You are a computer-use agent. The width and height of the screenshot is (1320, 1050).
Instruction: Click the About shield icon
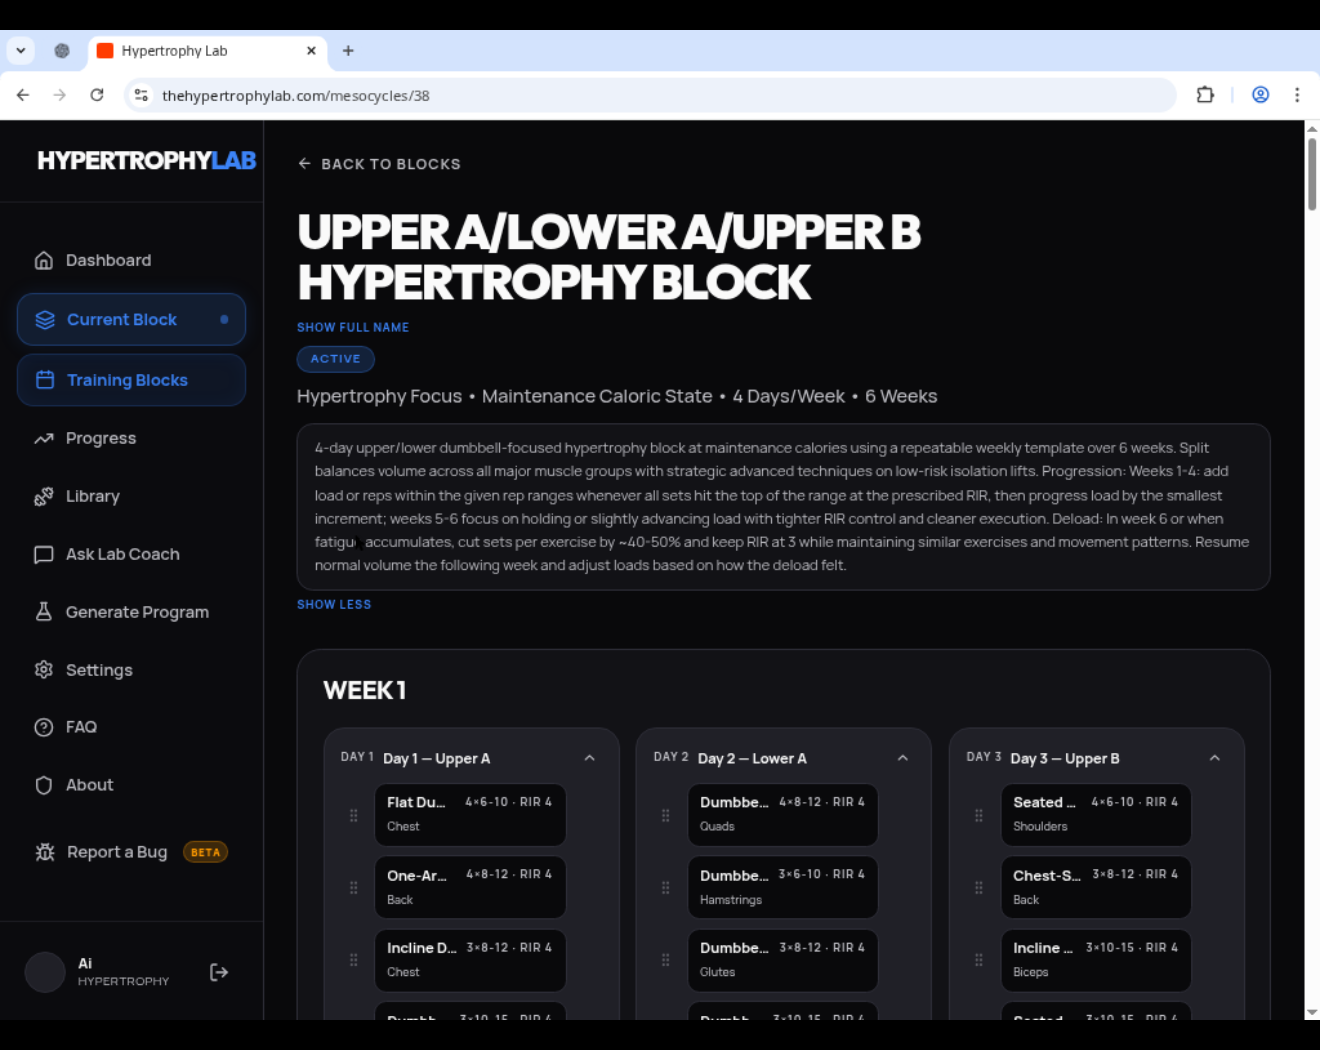(x=44, y=785)
